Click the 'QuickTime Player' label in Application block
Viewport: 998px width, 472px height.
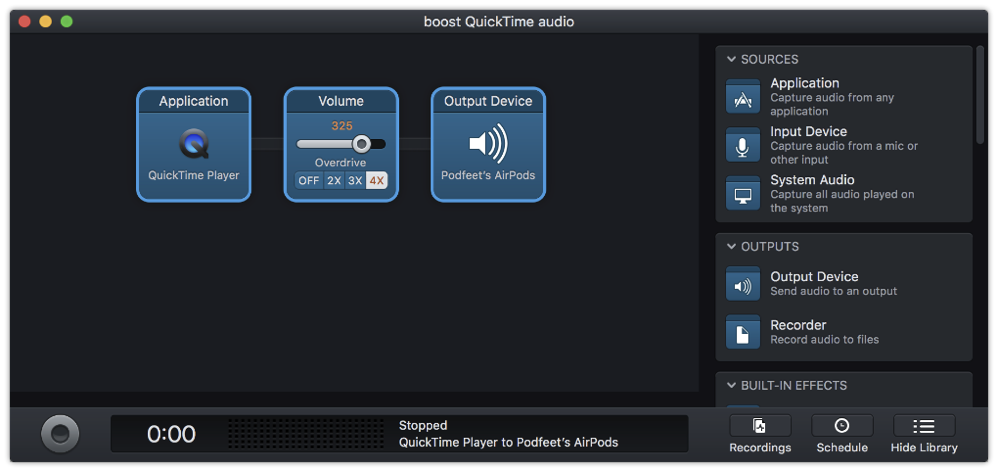click(193, 175)
